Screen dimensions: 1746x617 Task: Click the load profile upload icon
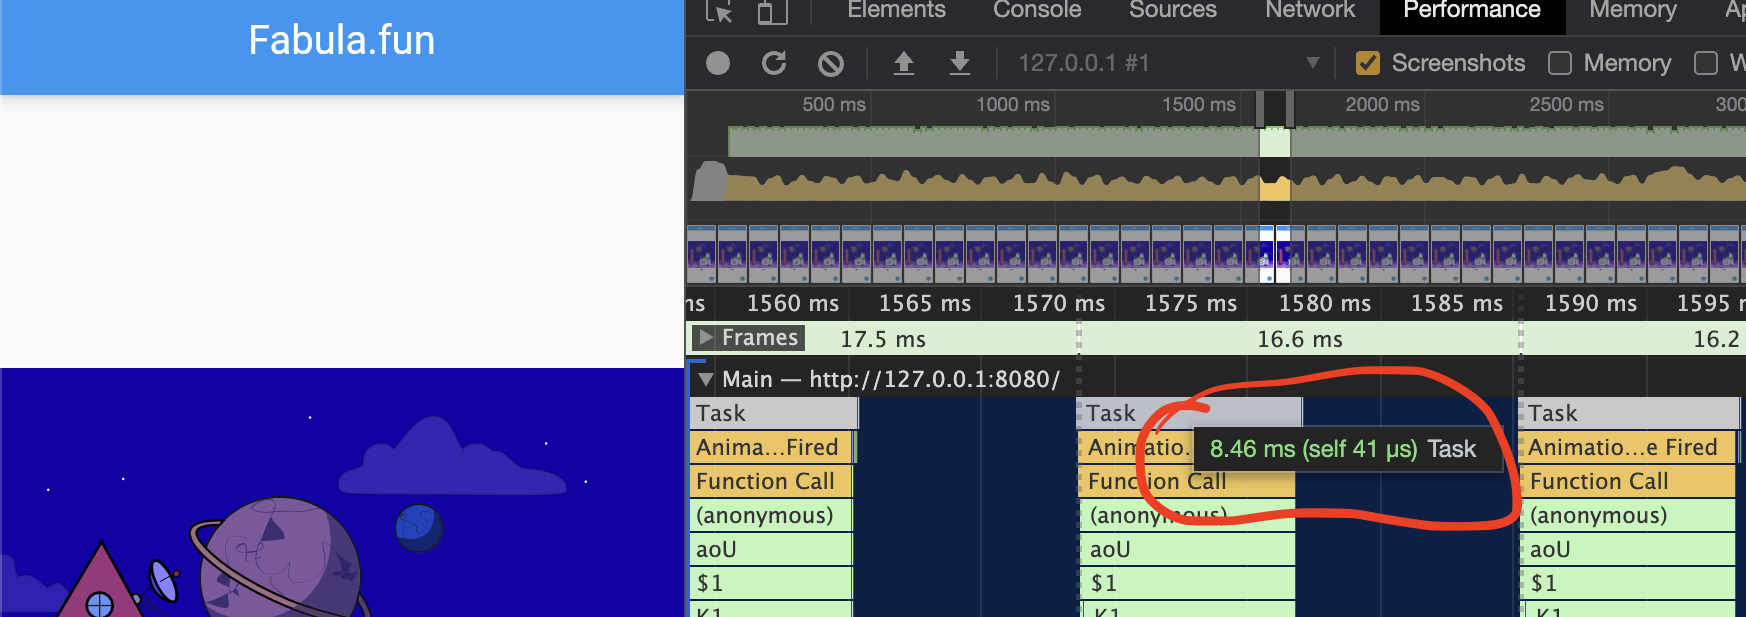(904, 63)
